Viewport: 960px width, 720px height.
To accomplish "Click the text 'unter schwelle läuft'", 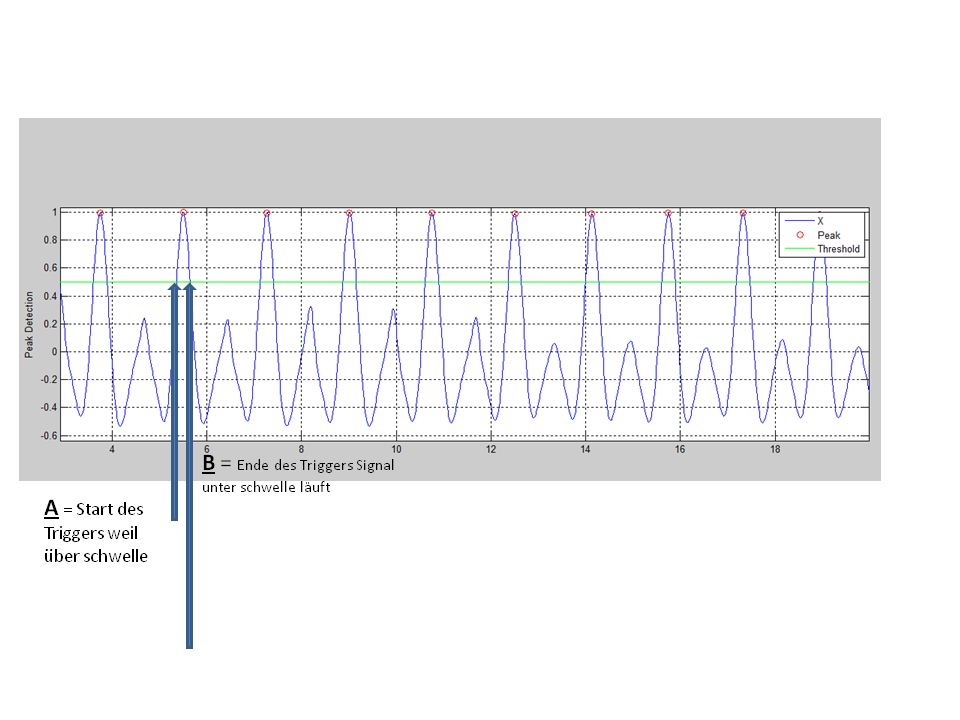I will [266, 488].
